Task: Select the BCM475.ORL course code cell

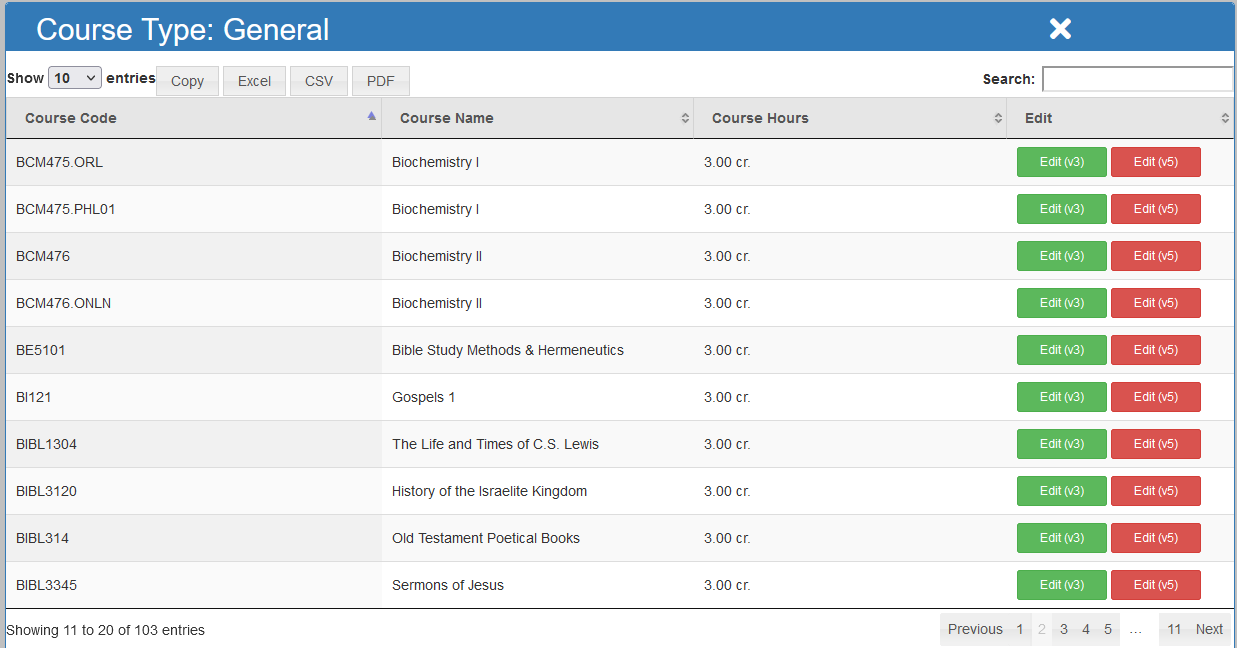Action: coord(194,162)
